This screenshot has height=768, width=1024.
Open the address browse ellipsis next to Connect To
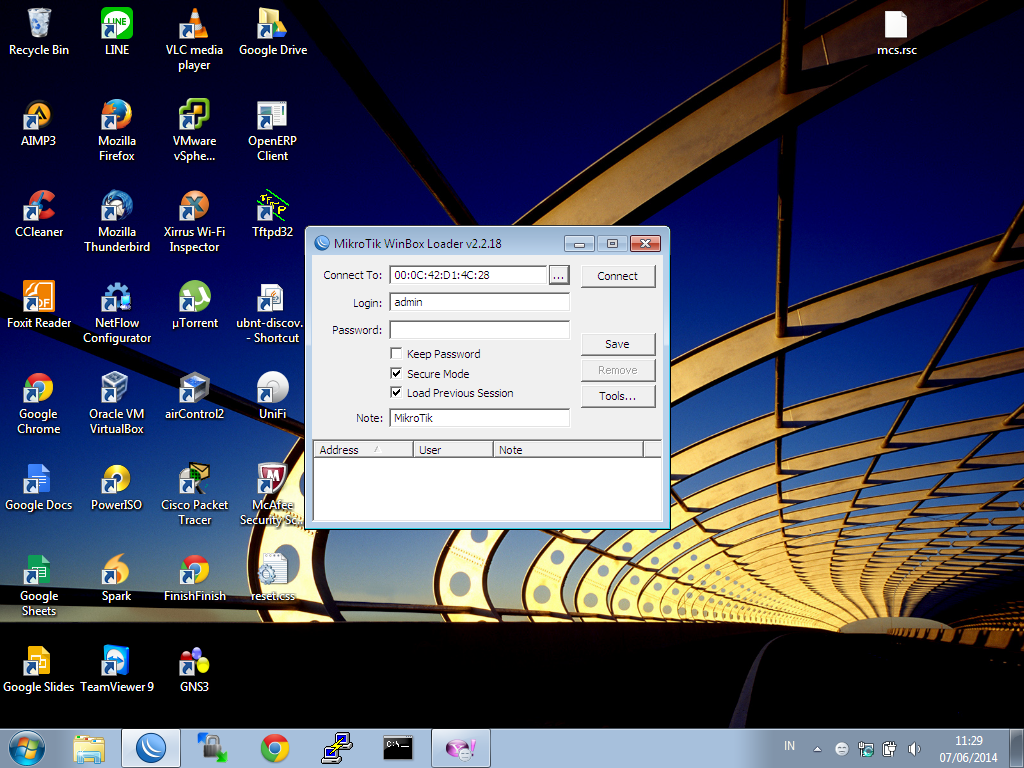coord(559,275)
